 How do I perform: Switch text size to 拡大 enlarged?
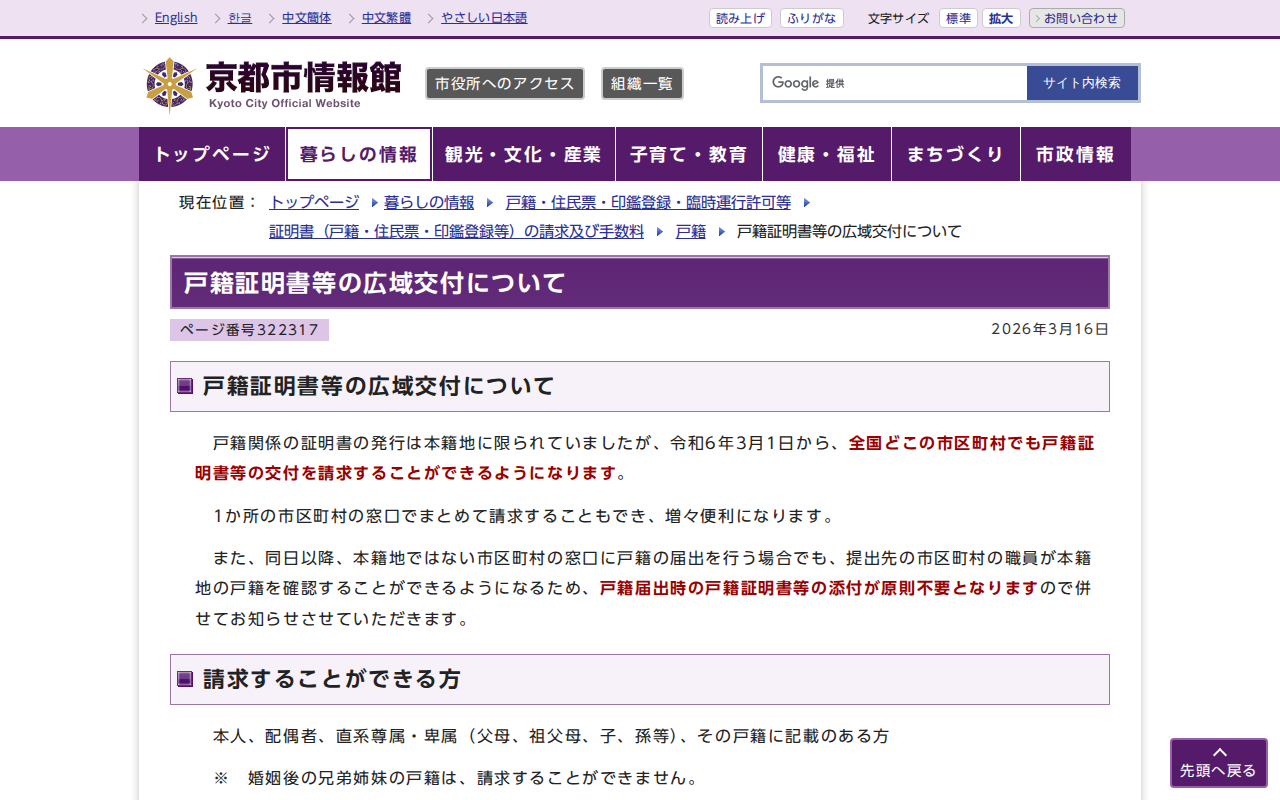tap(1000, 17)
